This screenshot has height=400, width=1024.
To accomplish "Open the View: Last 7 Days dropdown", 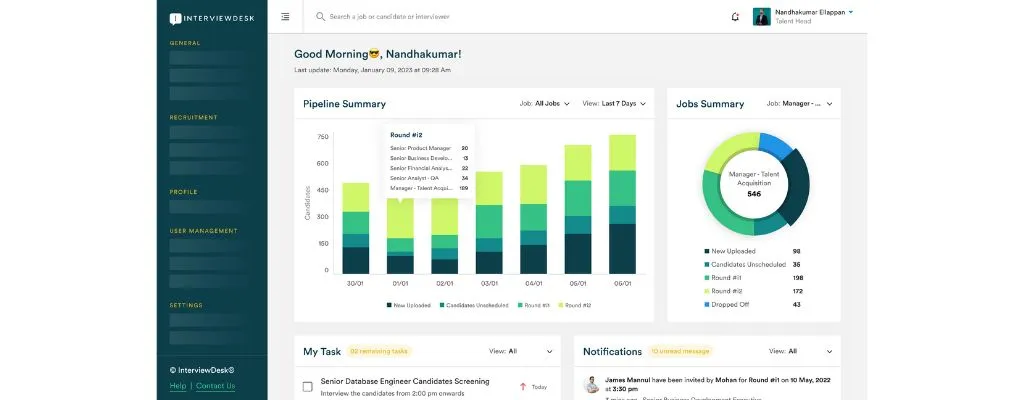I will tap(613, 103).
